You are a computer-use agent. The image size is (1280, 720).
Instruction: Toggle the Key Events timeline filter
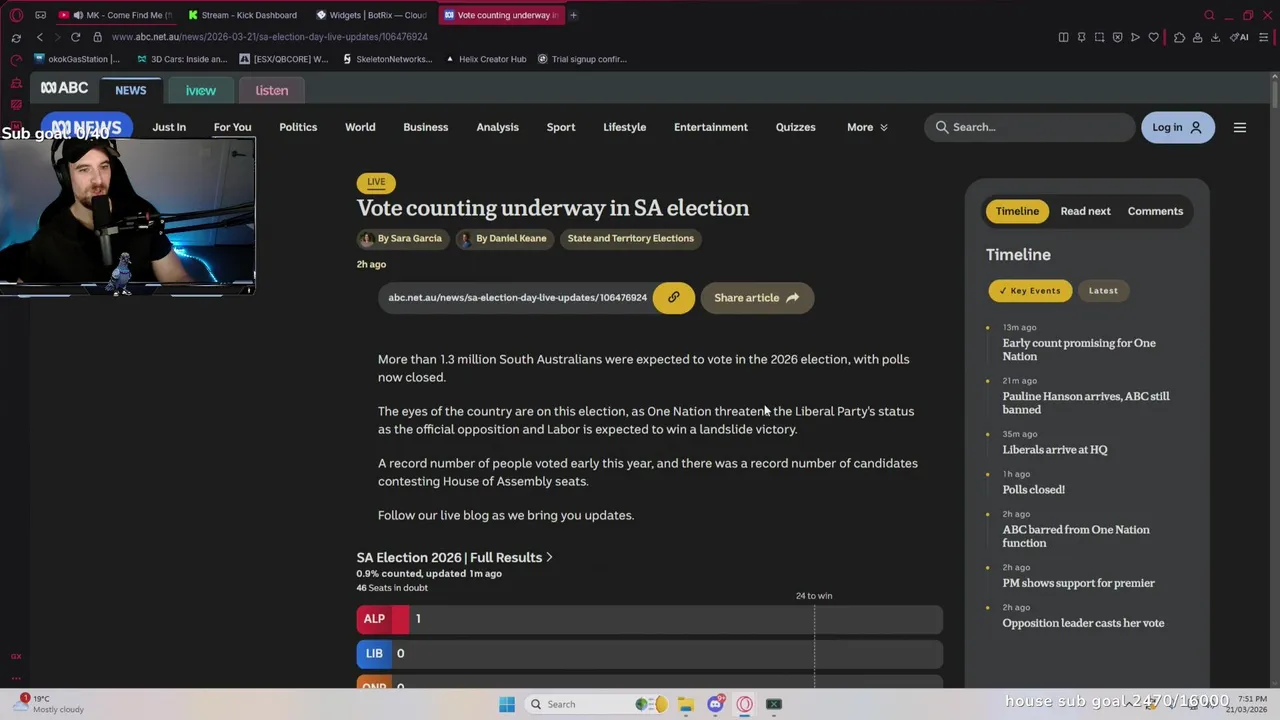point(1030,291)
